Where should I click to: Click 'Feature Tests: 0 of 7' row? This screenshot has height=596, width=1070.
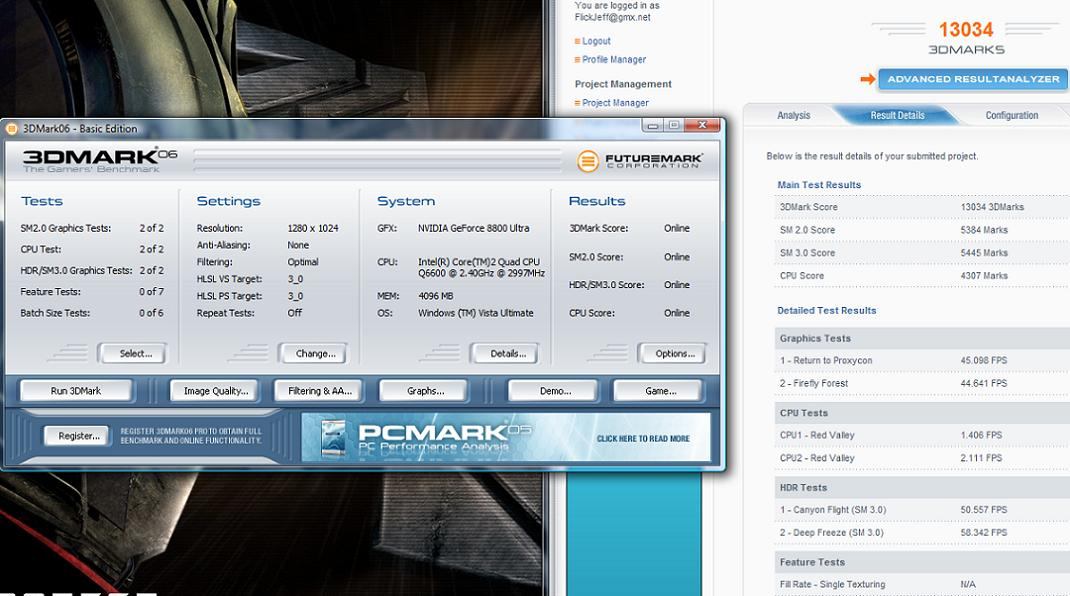[92, 292]
